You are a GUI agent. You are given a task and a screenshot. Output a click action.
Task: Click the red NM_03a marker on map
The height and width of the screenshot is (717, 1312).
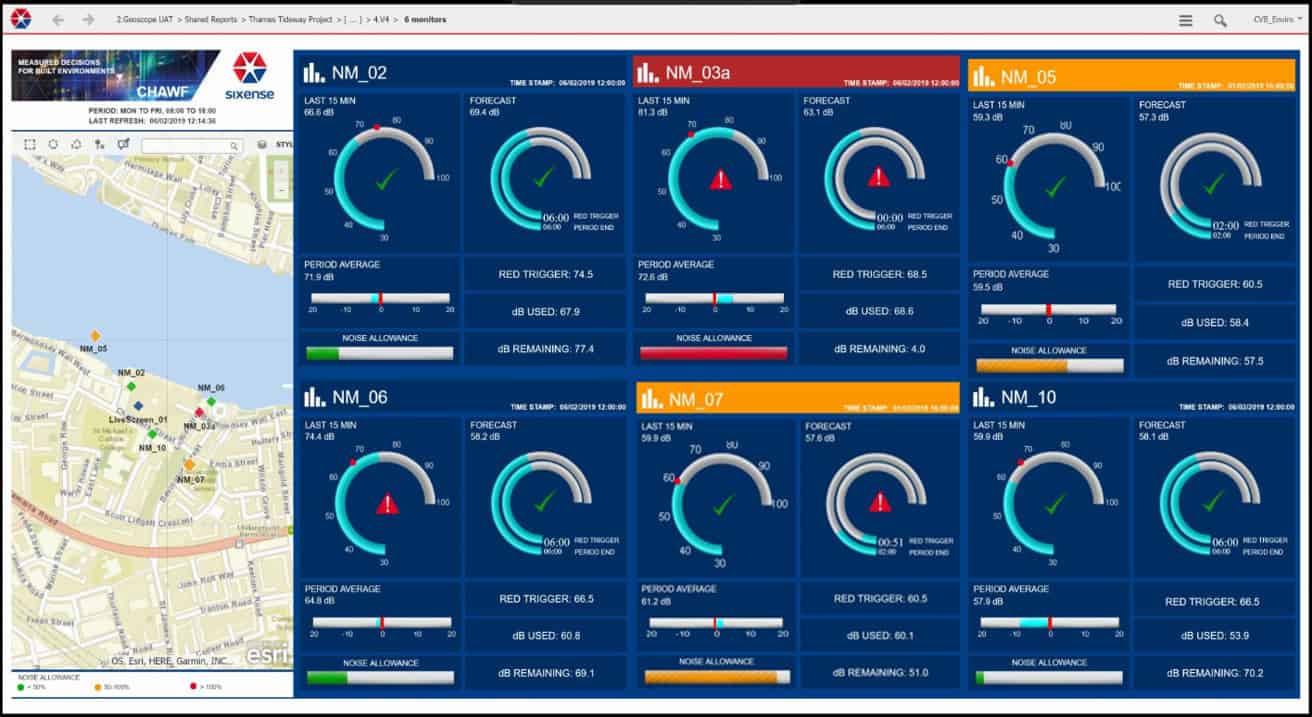[x=198, y=412]
